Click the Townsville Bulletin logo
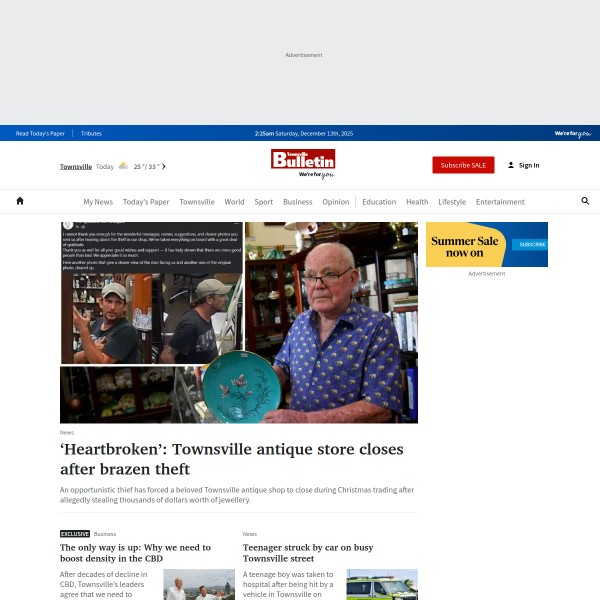The image size is (600, 600). pos(303,164)
